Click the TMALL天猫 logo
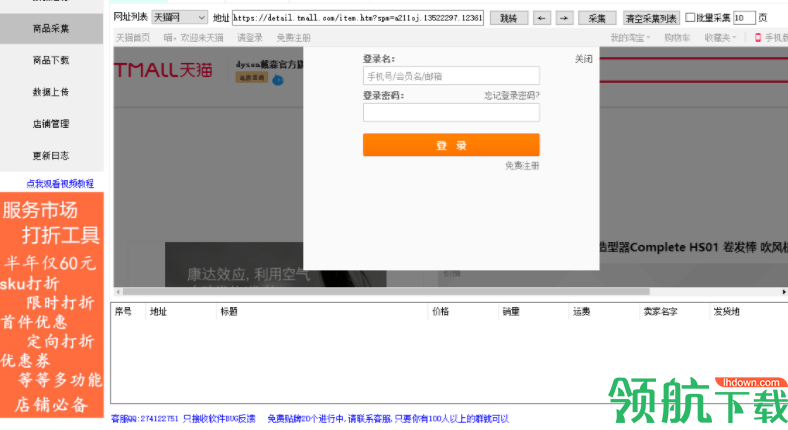This screenshot has width=788, height=430. pos(163,69)
